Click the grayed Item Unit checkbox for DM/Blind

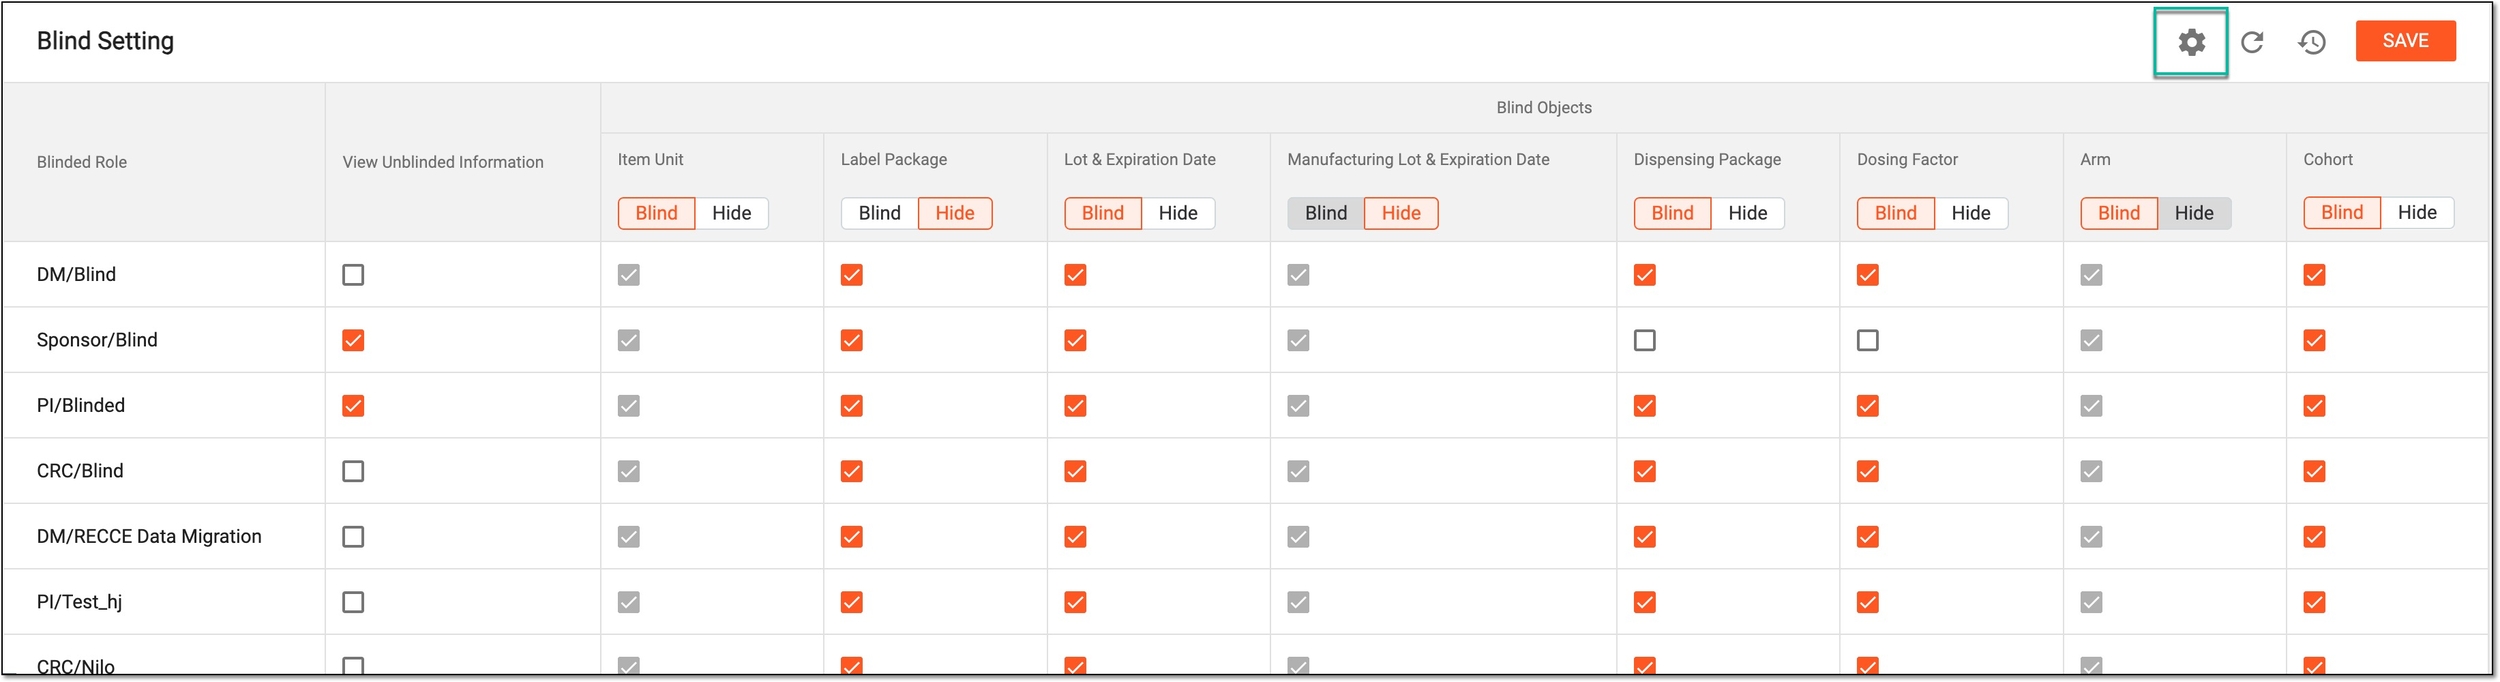(629, 275)
